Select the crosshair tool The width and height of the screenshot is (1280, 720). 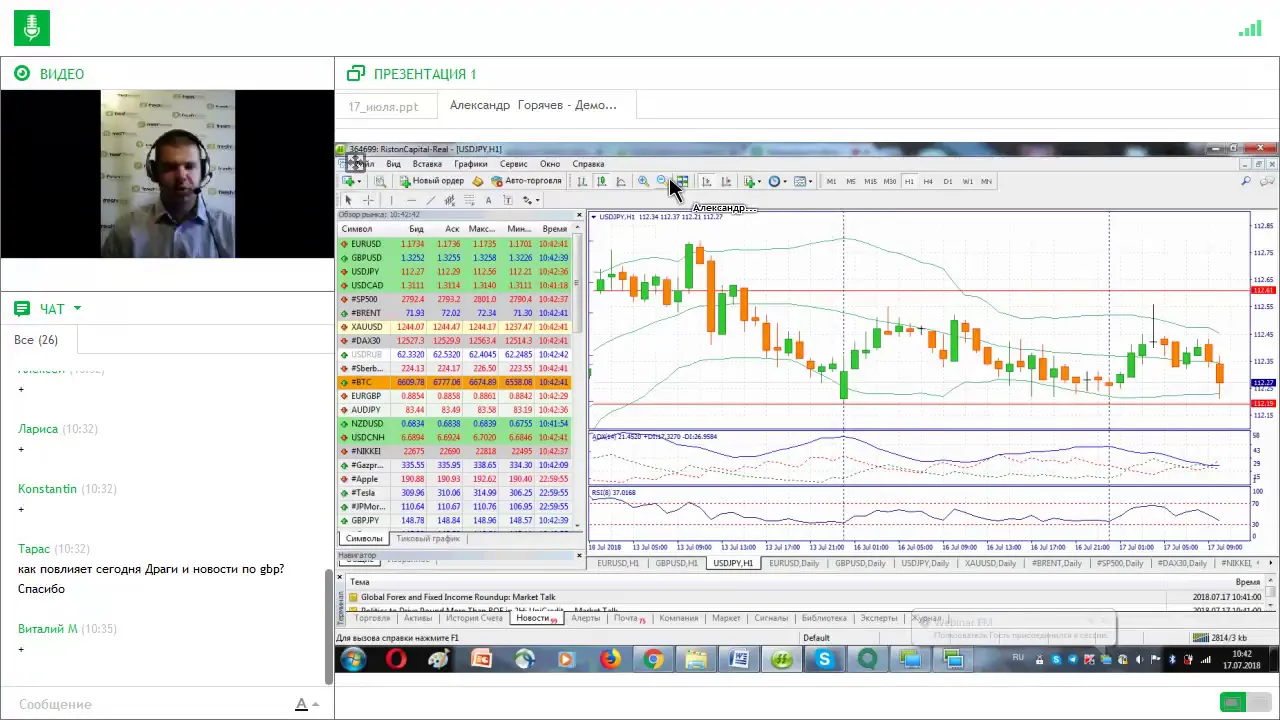click(368, 200)
